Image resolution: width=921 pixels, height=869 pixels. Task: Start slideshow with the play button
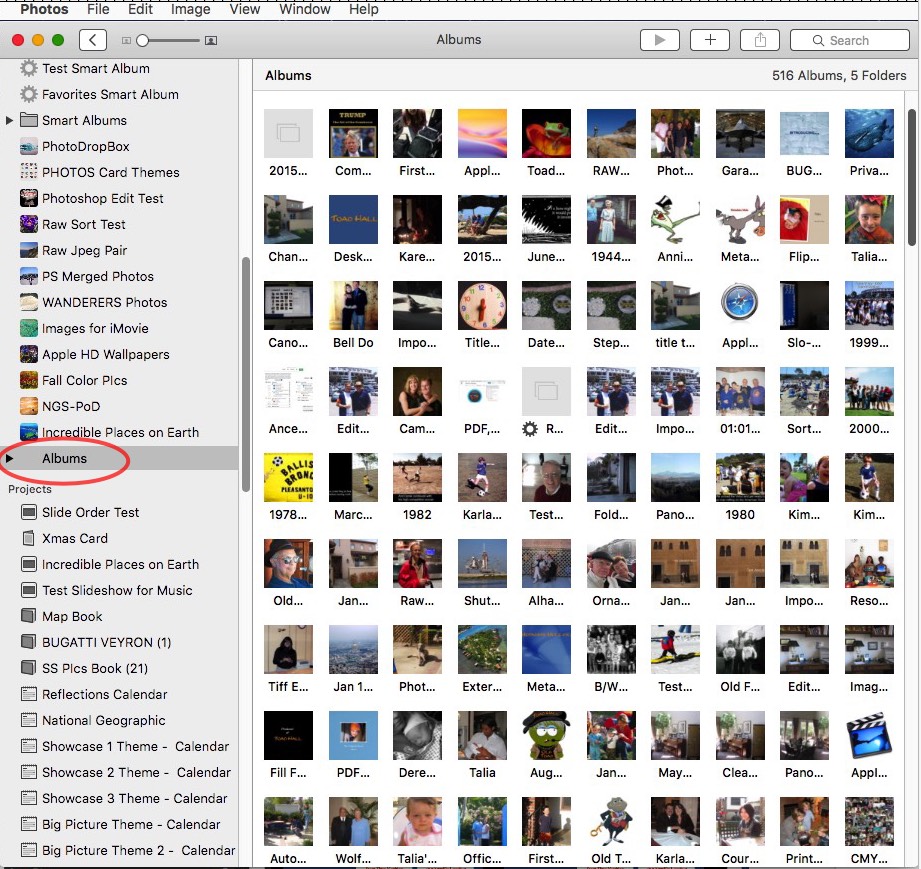[x=660, y=40]
